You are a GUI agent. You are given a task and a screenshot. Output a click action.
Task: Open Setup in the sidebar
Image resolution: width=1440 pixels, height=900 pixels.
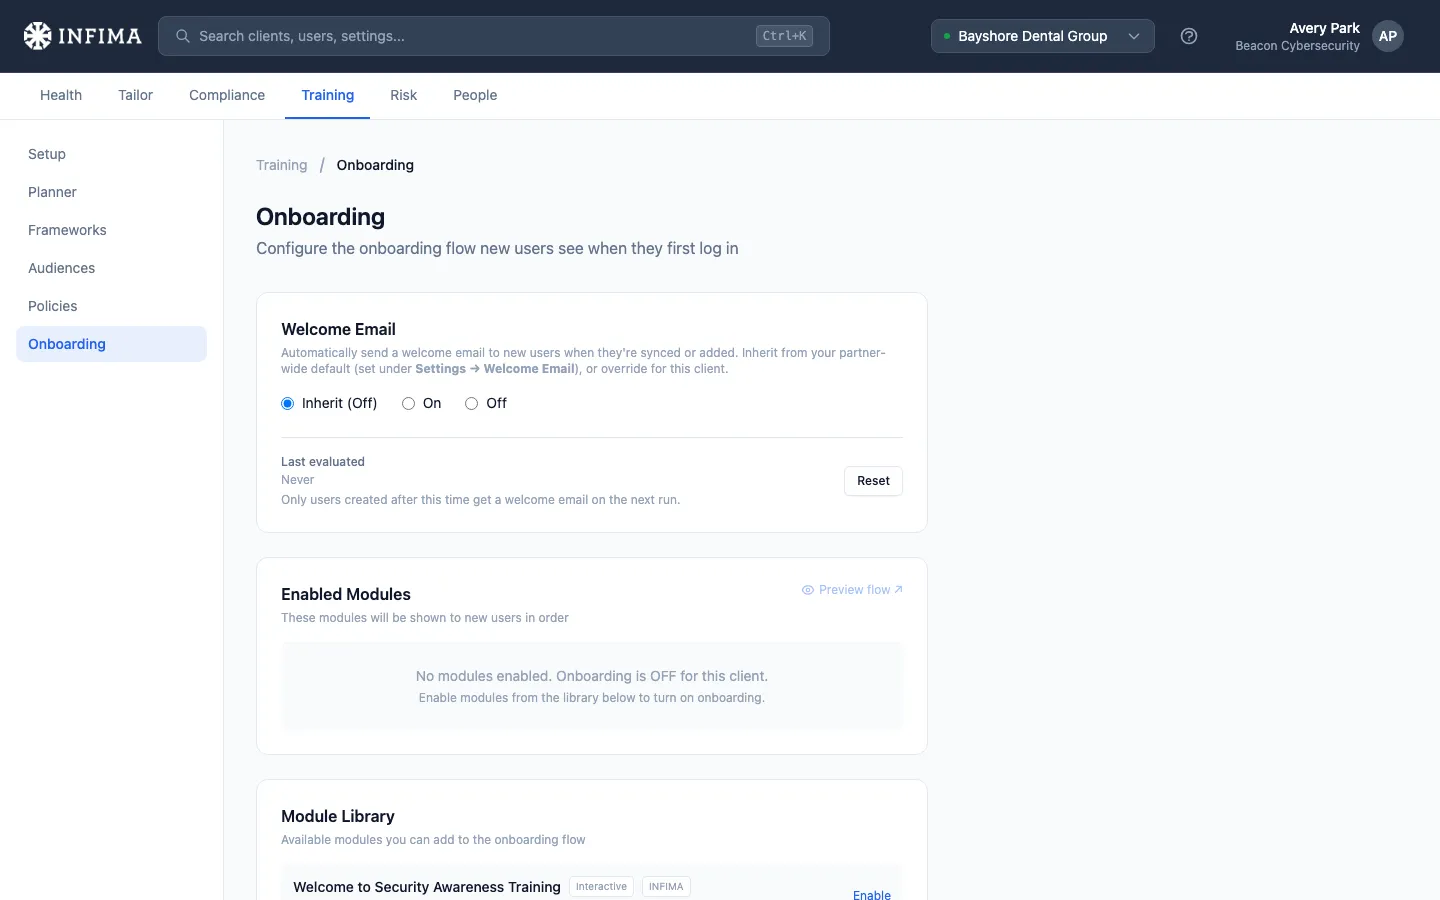[x=111, y=154]
